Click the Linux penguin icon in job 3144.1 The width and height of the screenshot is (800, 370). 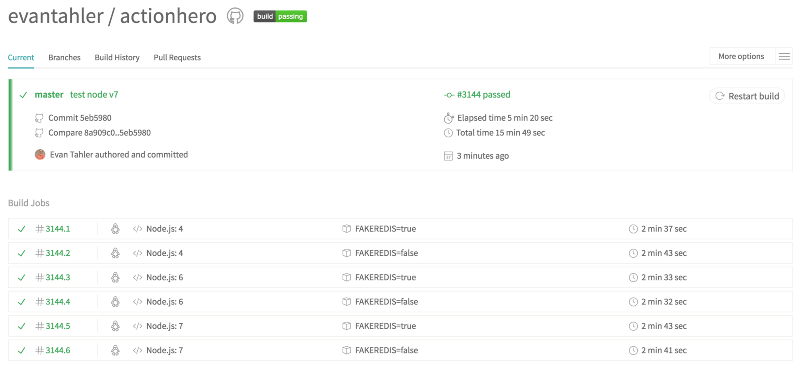(x=115, y=229)
